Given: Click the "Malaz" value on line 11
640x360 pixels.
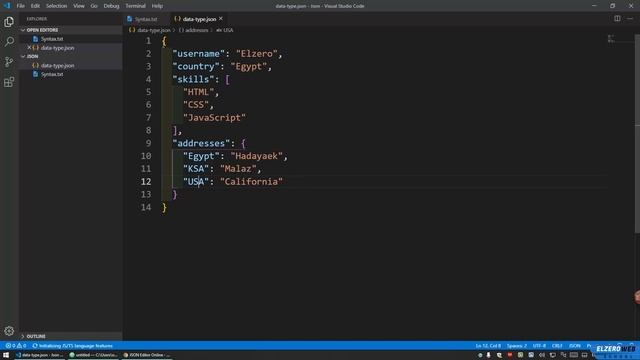Looking at the screenshot, I should pos(238,169).
